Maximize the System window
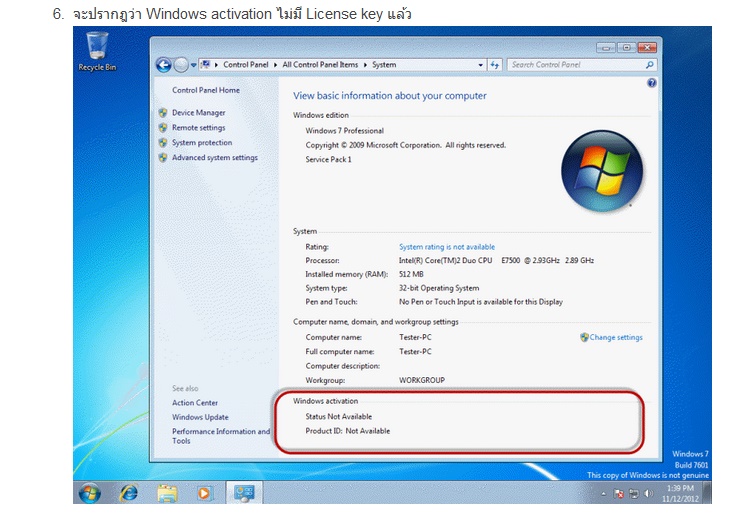The height and width of the screenshot is (519, 744). pyautogui.click(x=626, y=47)
